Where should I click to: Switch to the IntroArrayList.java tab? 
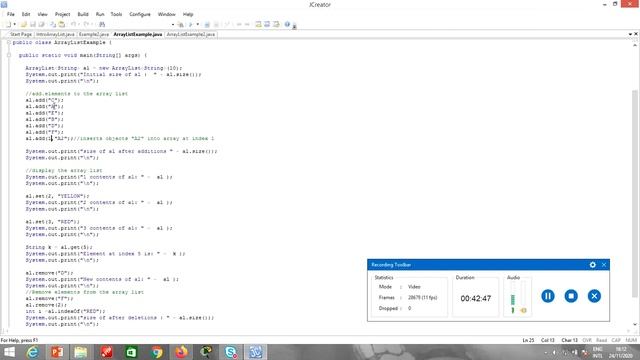tap(55, 34)
